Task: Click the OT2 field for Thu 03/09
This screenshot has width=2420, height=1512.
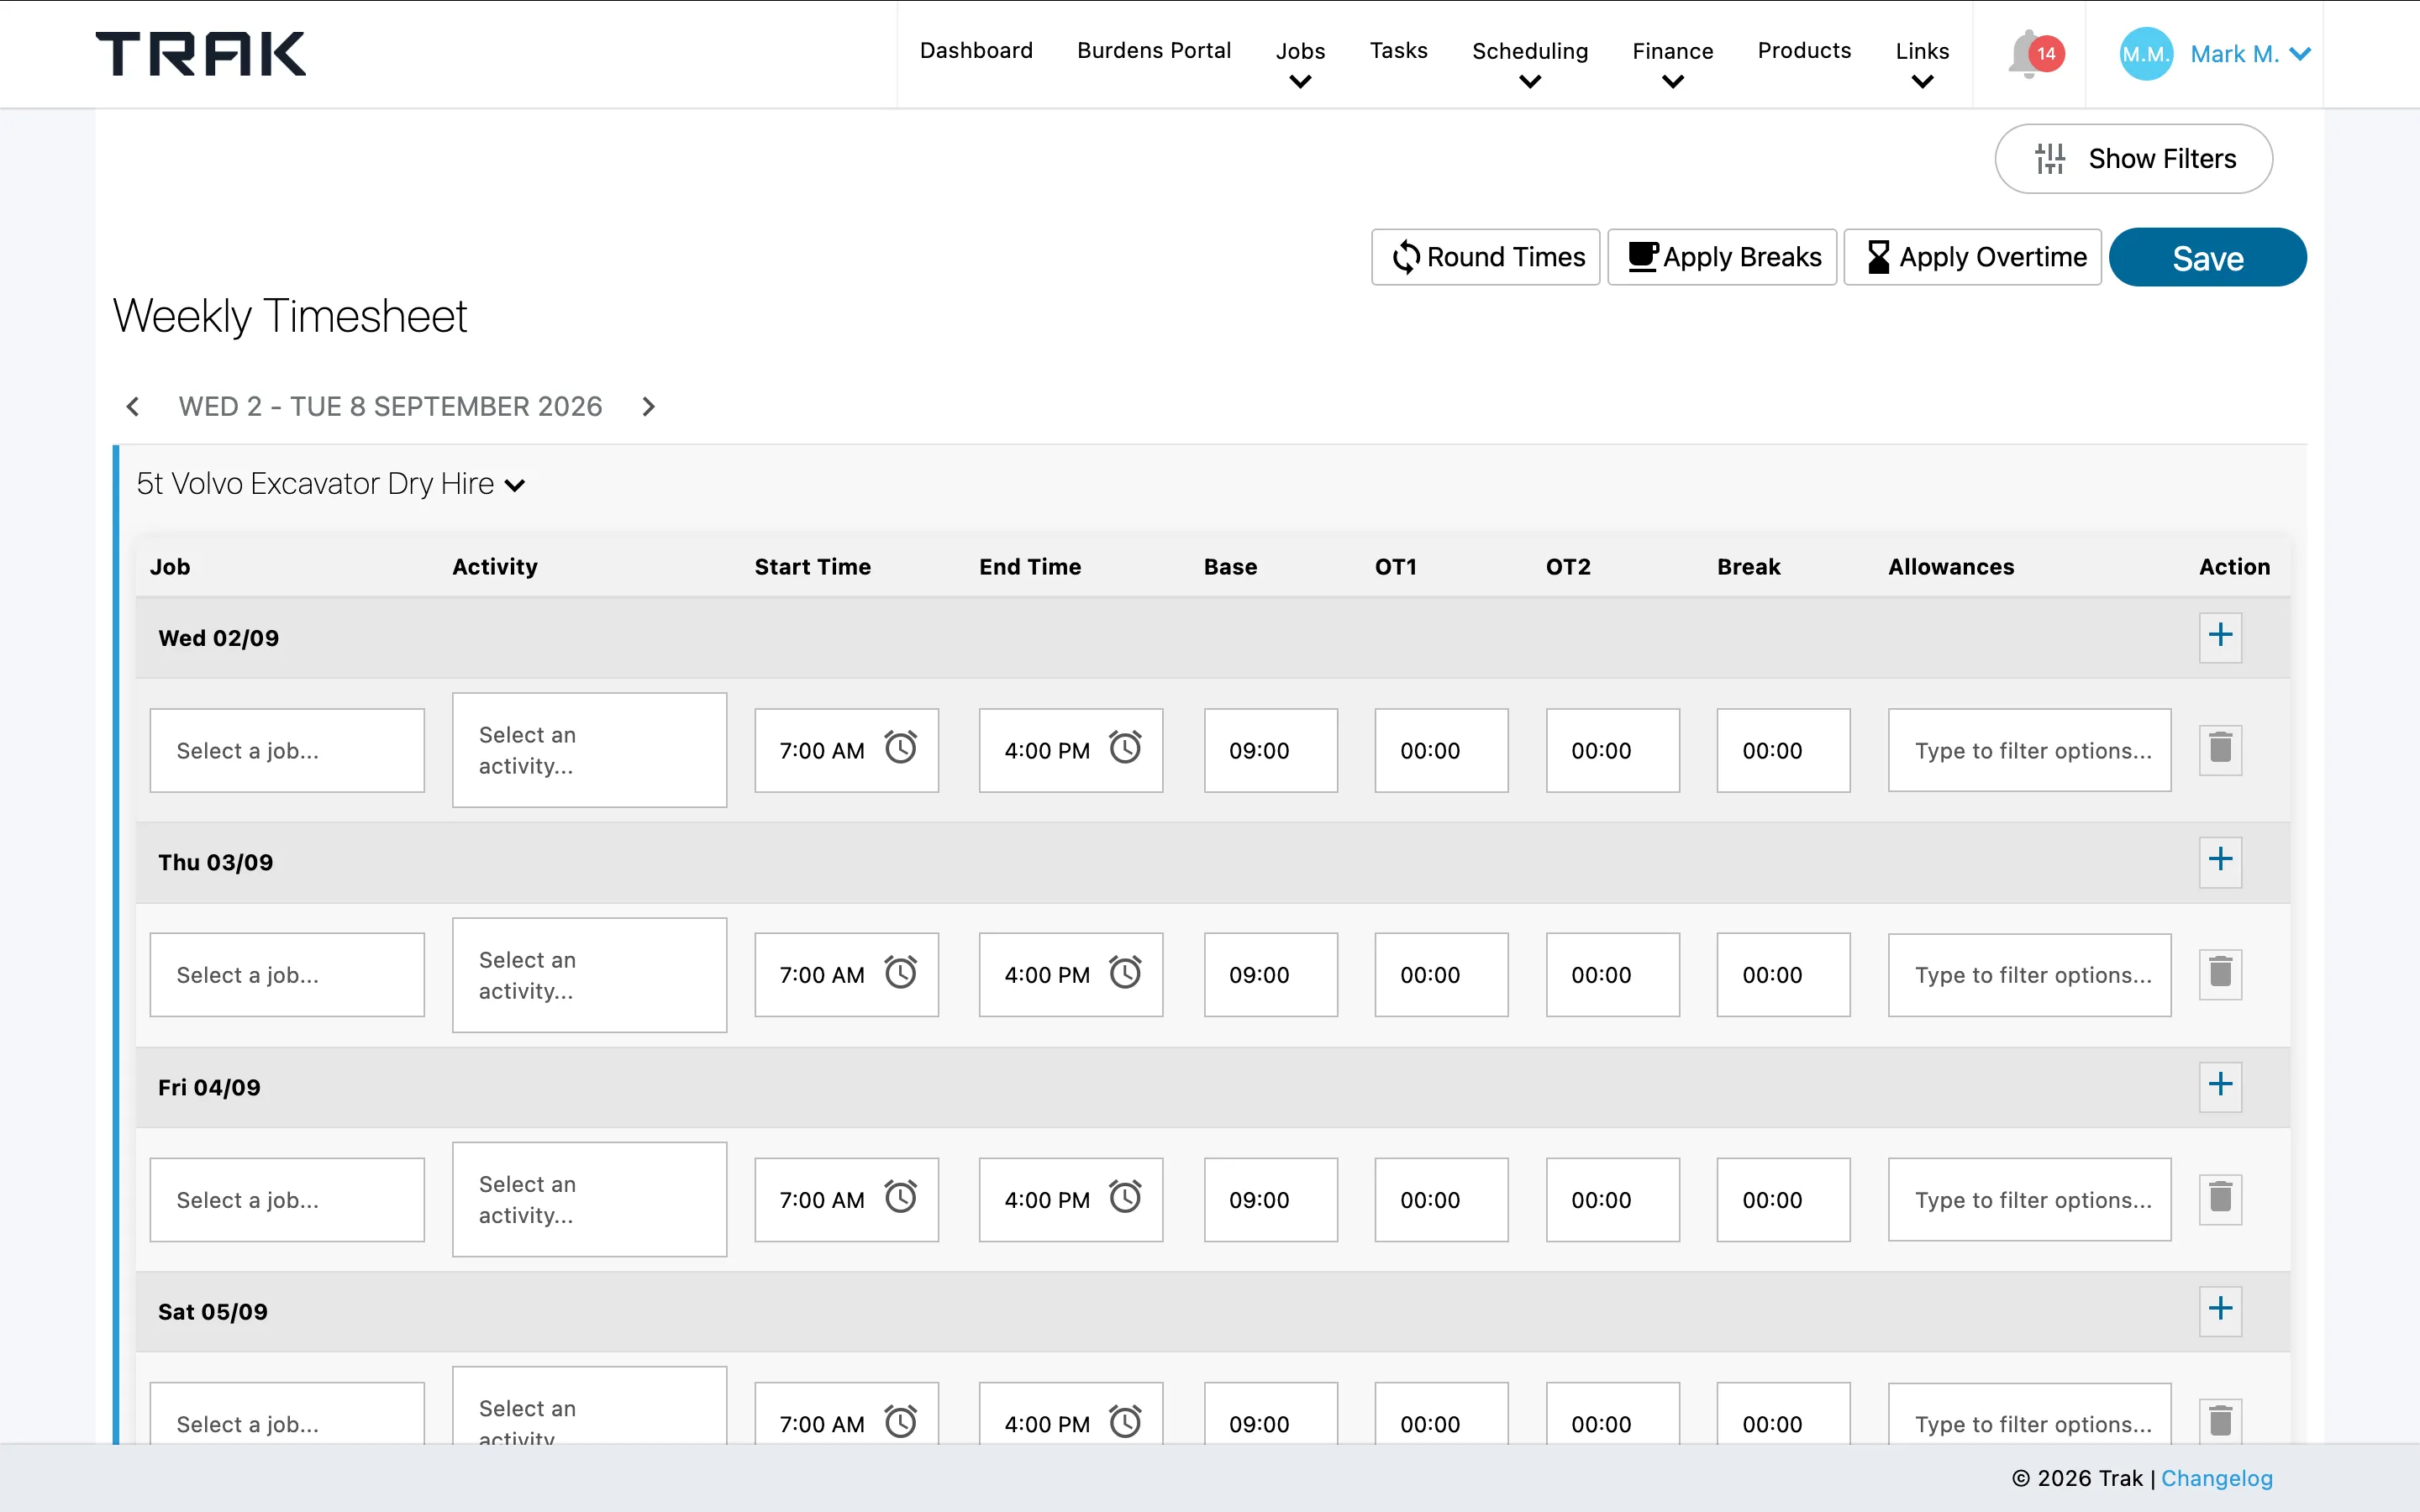Action: (x=1612, y=975)
